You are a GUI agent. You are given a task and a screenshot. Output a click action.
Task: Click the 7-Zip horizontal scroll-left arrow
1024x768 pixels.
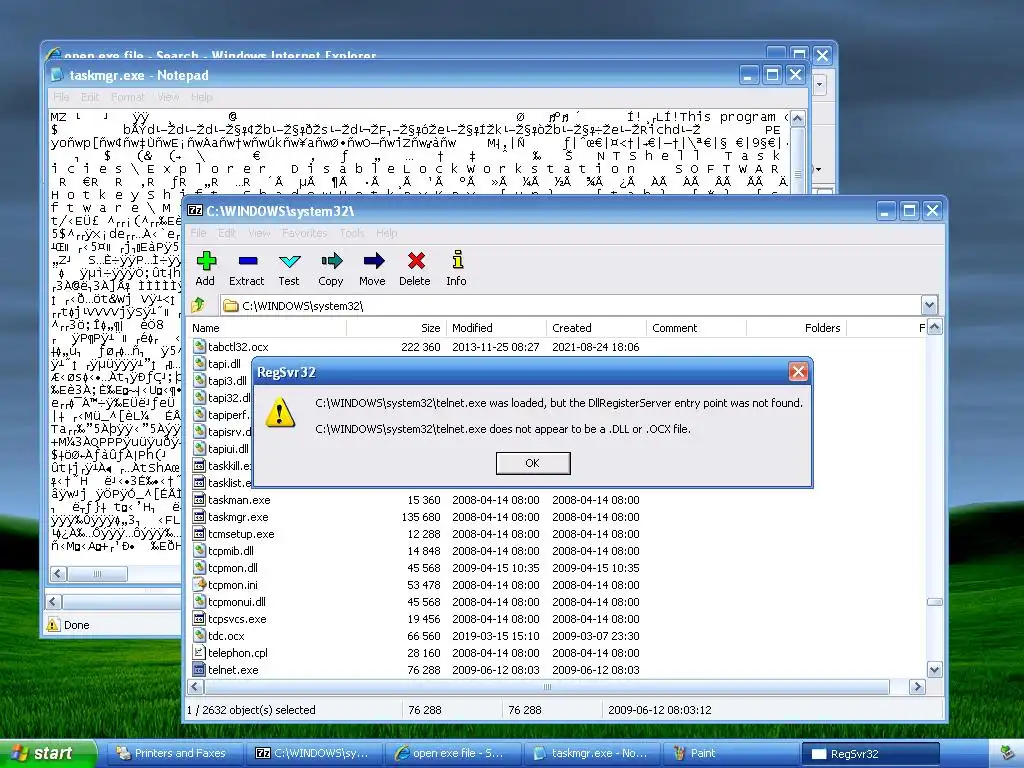point(195,686)
